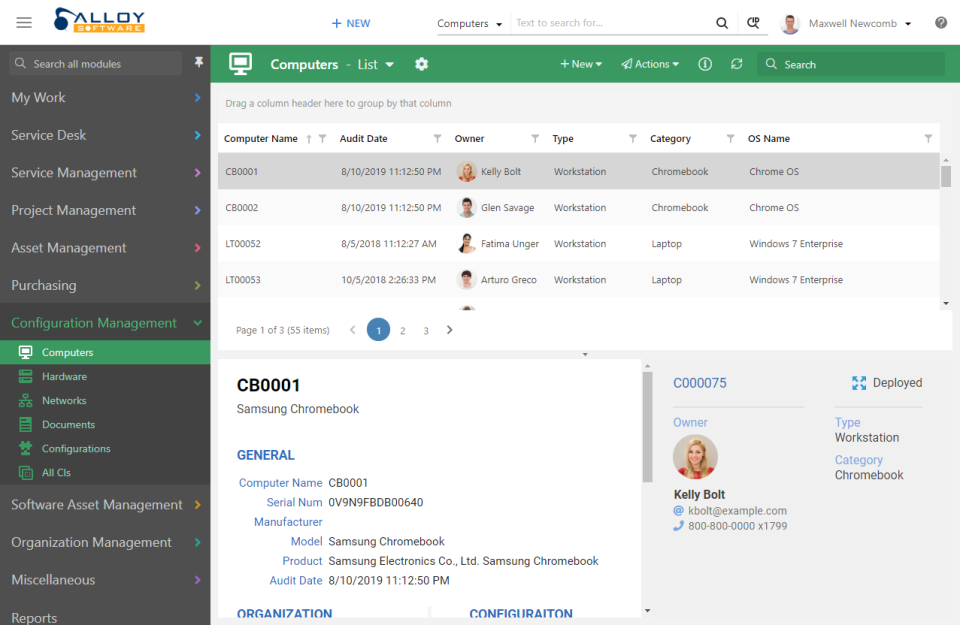Refresh the Computers list
The width and height of the screenshot is (960, 625).
tap(736, 63)
